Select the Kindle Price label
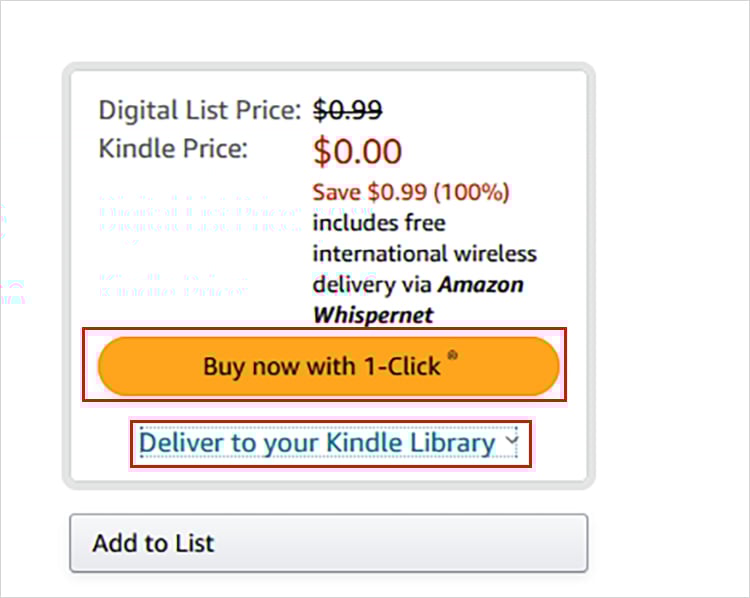The height and width of the screenshot is (598, 750). [172, 150]
